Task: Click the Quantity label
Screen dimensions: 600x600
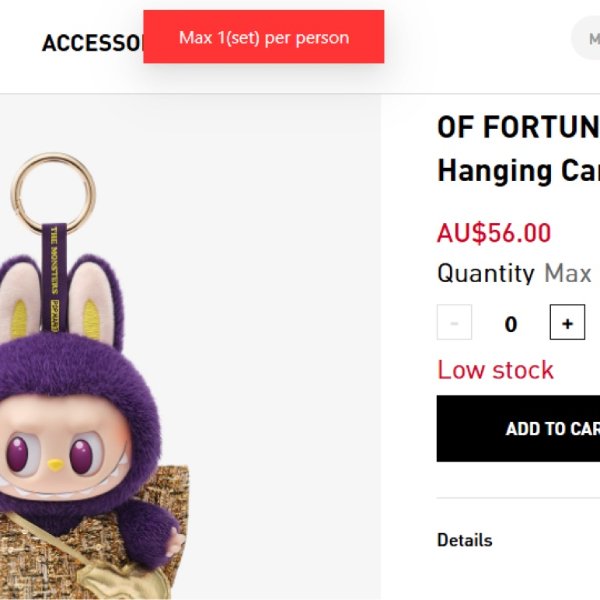Action: pyautogui.click(x=485, y=273)
